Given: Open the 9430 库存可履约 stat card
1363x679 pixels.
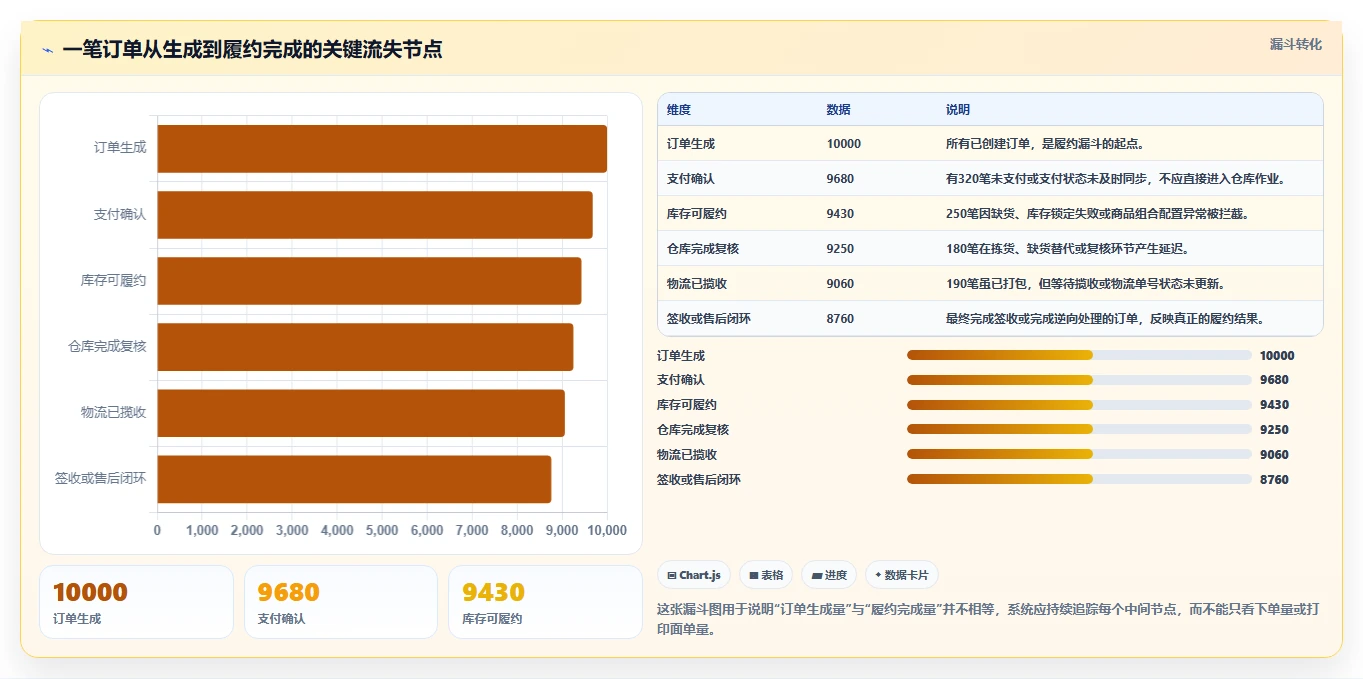Looking at the screenshot, I should pyautogui.click(x=545, y=602).
